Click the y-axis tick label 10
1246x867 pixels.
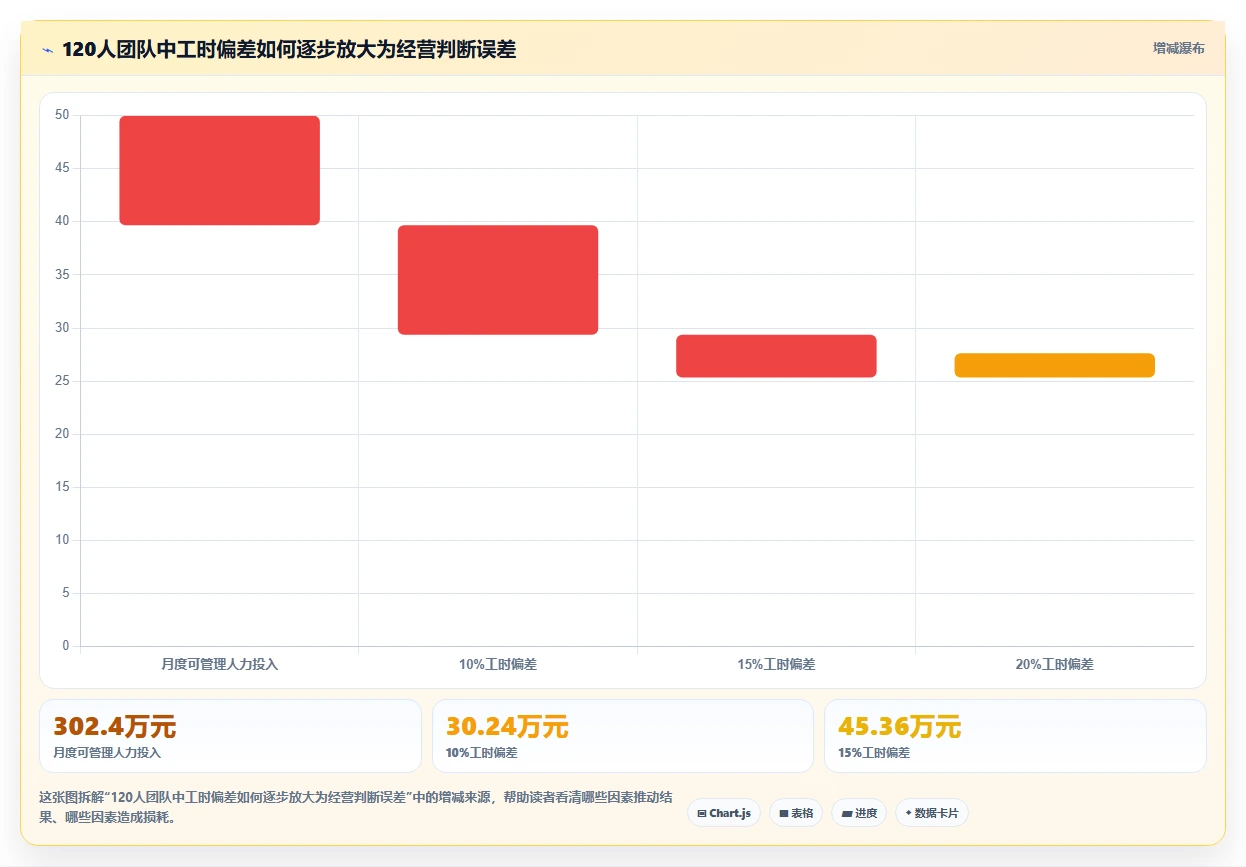[x=63, y=540]
